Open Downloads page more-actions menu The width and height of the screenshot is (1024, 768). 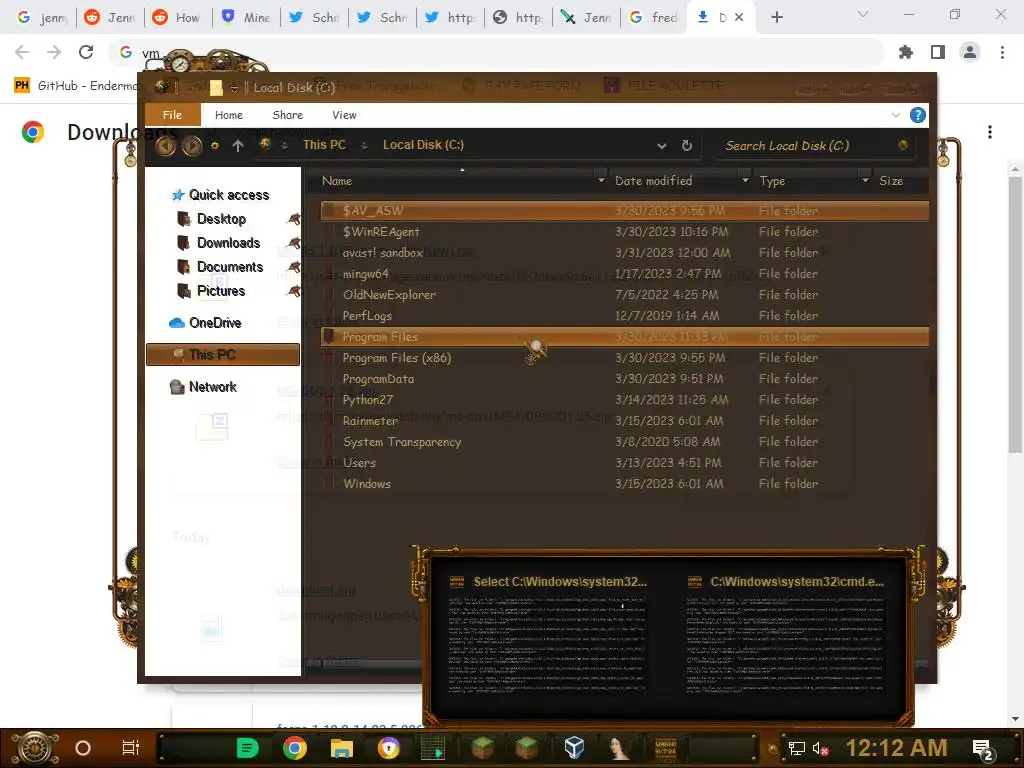(990, 132)
